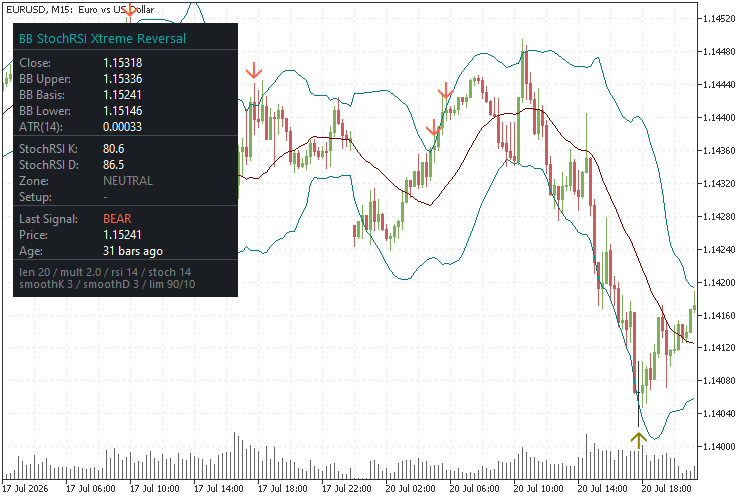The image size is (750, 500).
Task: Select the Close value 1.15318
Action: 122,63
